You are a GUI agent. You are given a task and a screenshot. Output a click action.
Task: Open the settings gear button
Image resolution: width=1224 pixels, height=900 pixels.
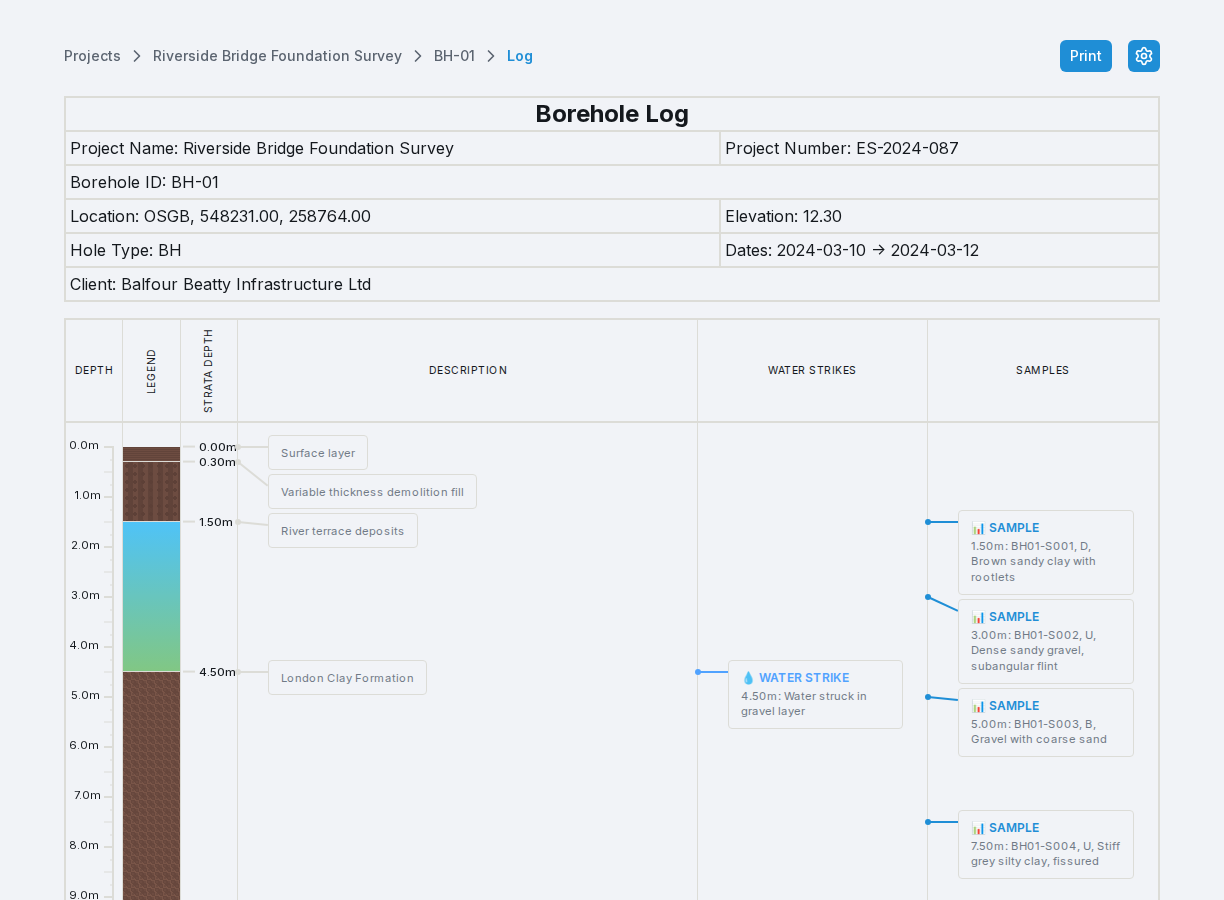tap(1144, 56)
